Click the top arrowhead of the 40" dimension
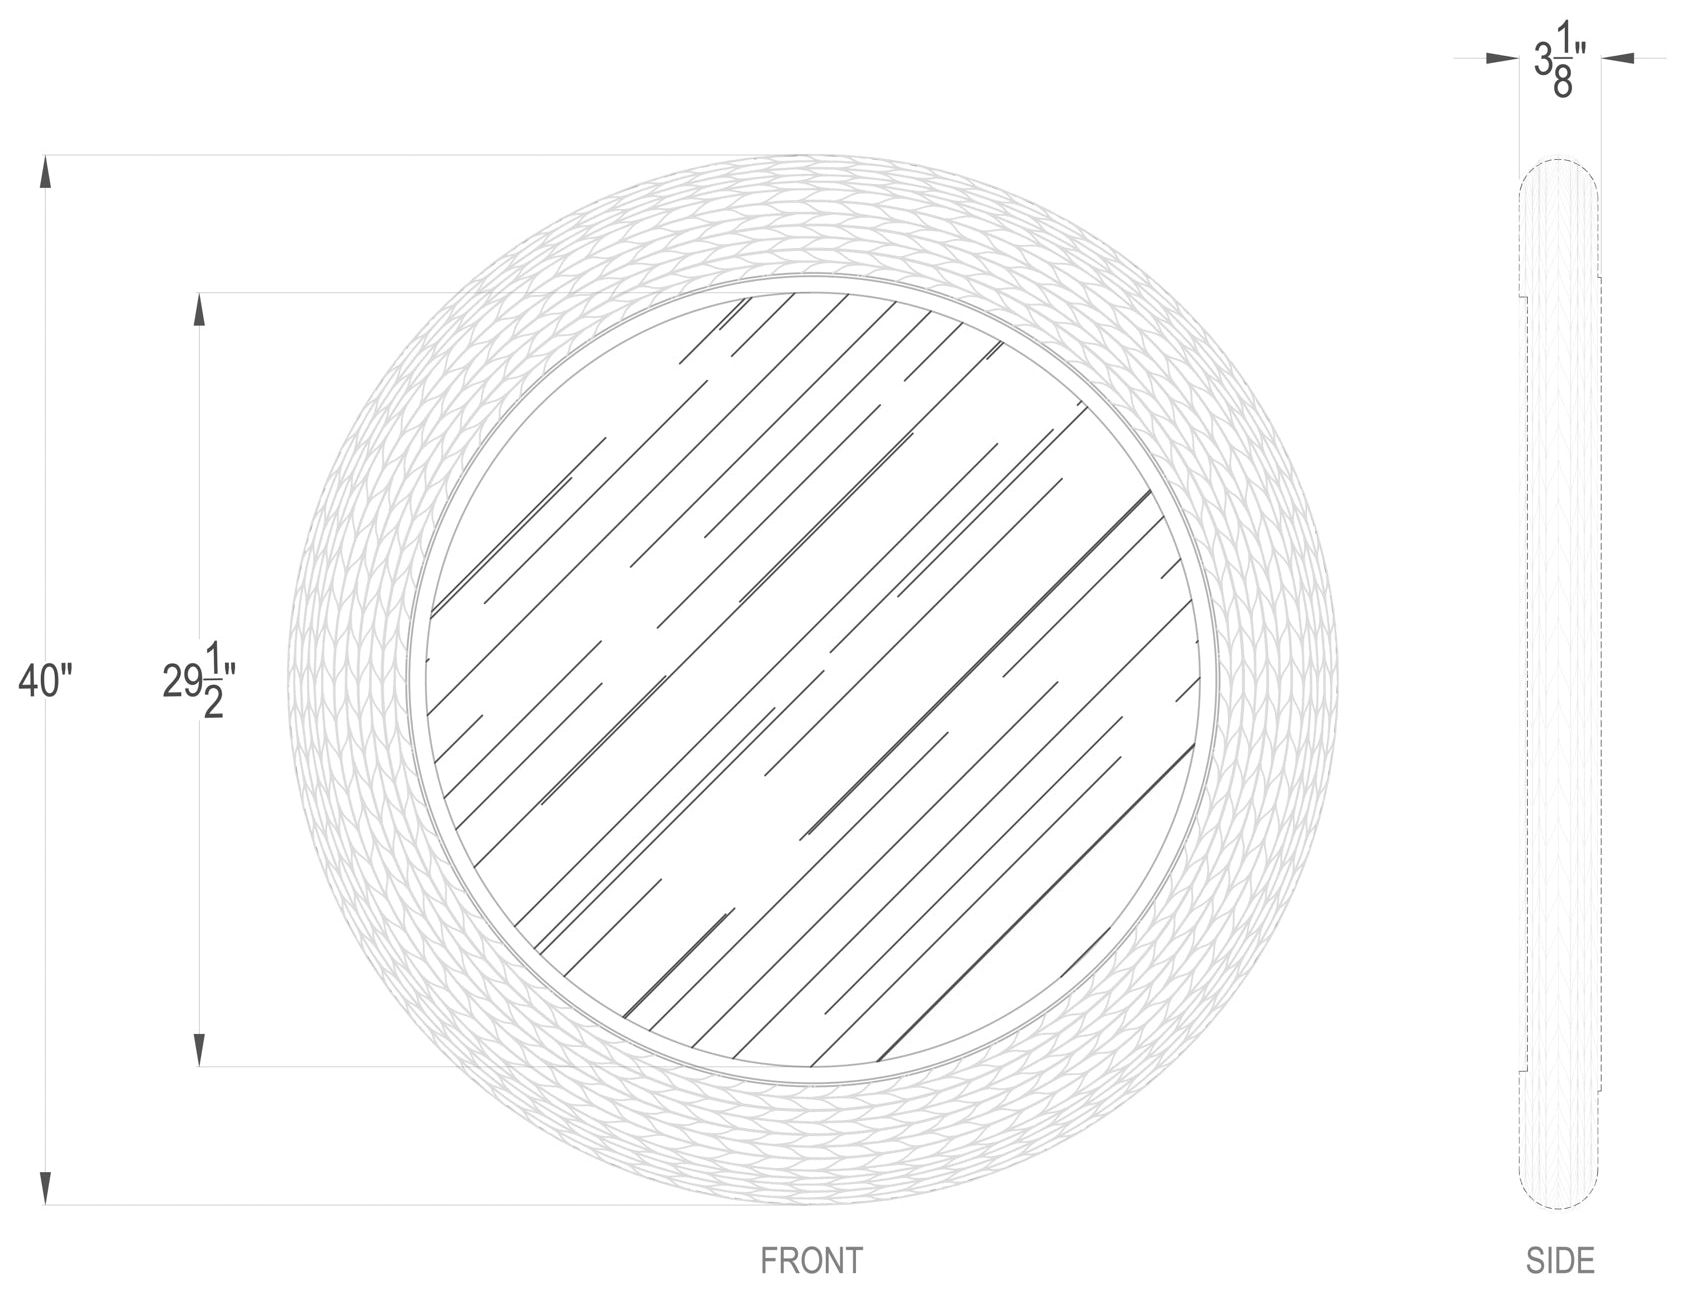This screenshot has height=1289, width=1689. click(x=46, y=172)
